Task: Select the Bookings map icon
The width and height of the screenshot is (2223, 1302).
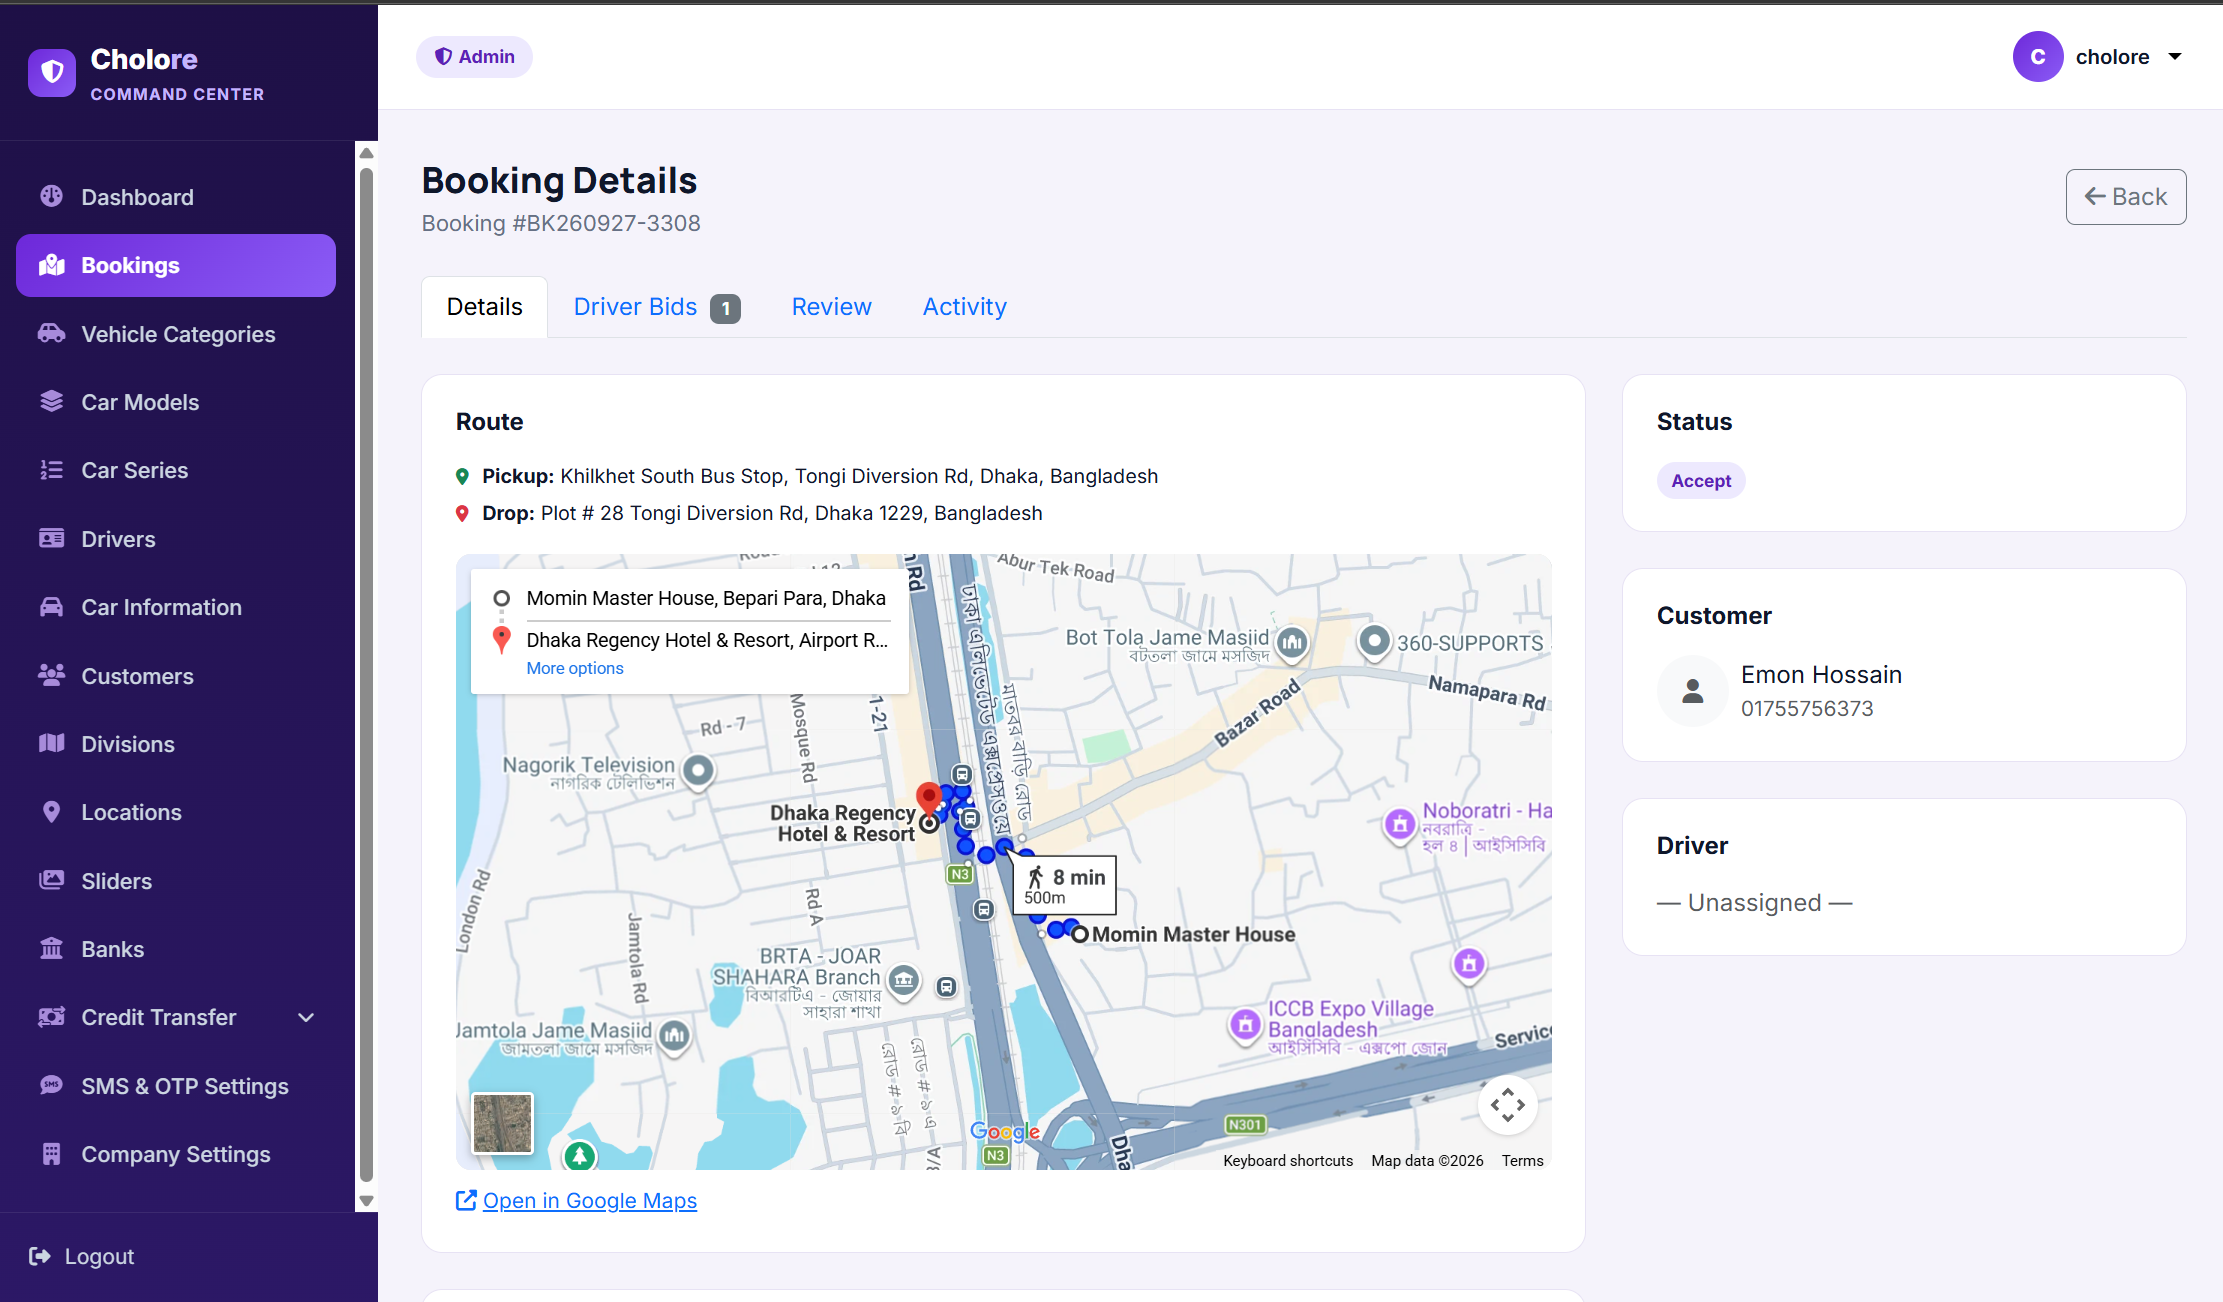Action: pos(52,265)
